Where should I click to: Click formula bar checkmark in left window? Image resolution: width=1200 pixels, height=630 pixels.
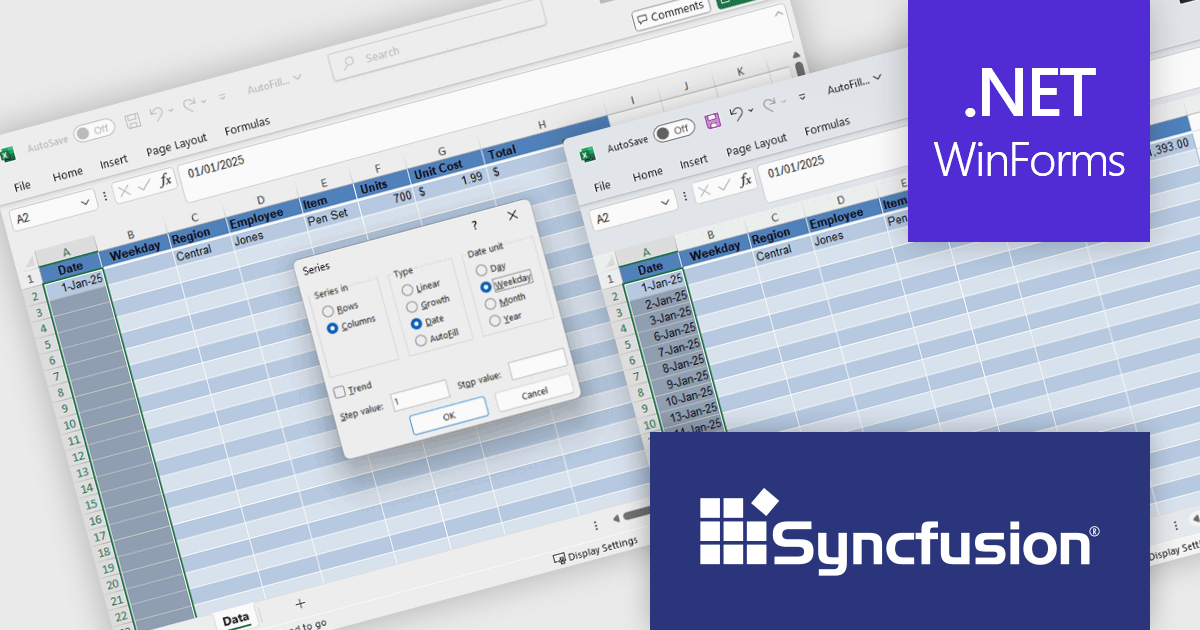145,186
